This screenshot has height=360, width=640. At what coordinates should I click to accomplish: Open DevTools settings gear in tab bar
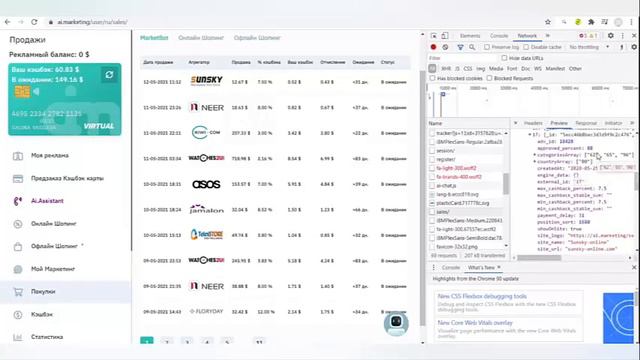[611, 36]
